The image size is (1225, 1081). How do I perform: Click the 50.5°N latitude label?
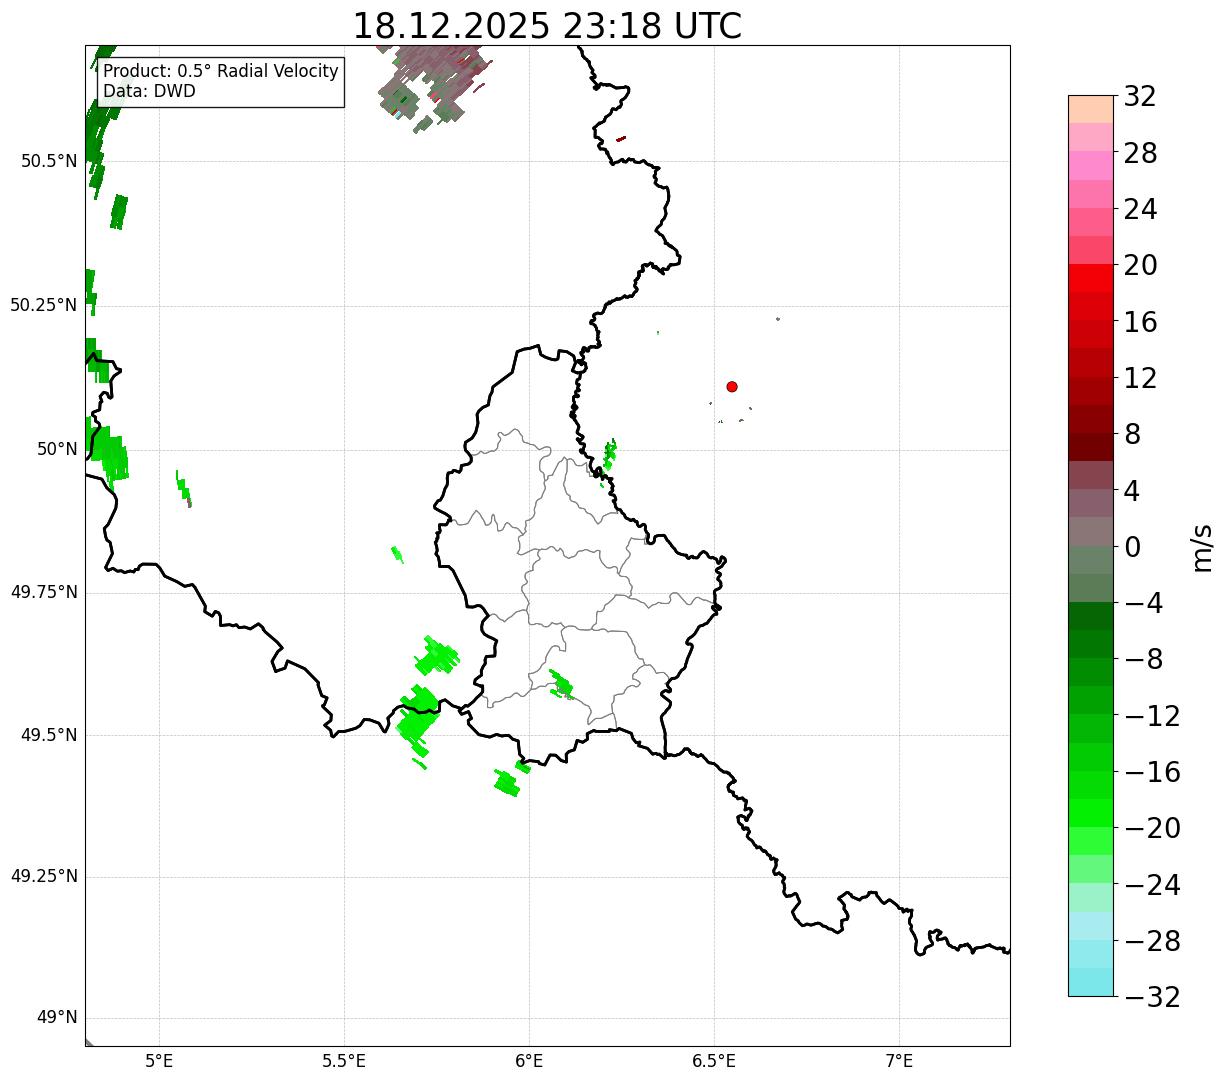tap(48, 161)
